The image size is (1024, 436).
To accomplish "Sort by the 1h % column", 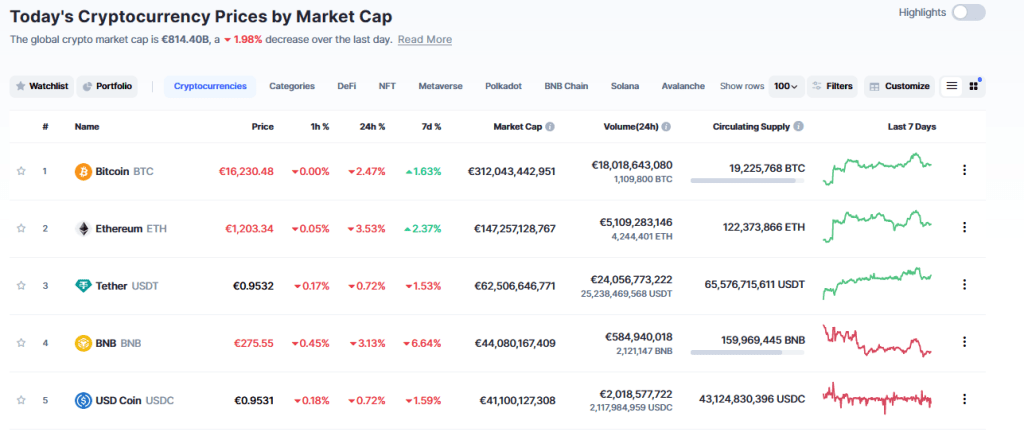I will (318, 127).
